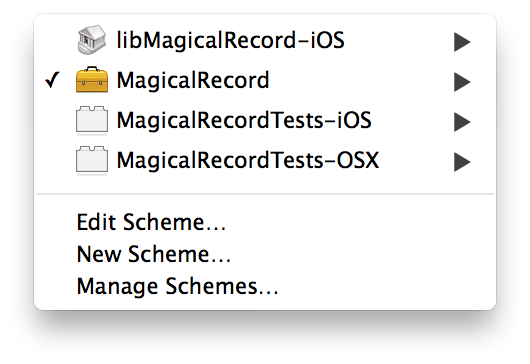
Task: Click the white brick icon for MagicalRecordTests-iOS
Action: pos(92,120)
